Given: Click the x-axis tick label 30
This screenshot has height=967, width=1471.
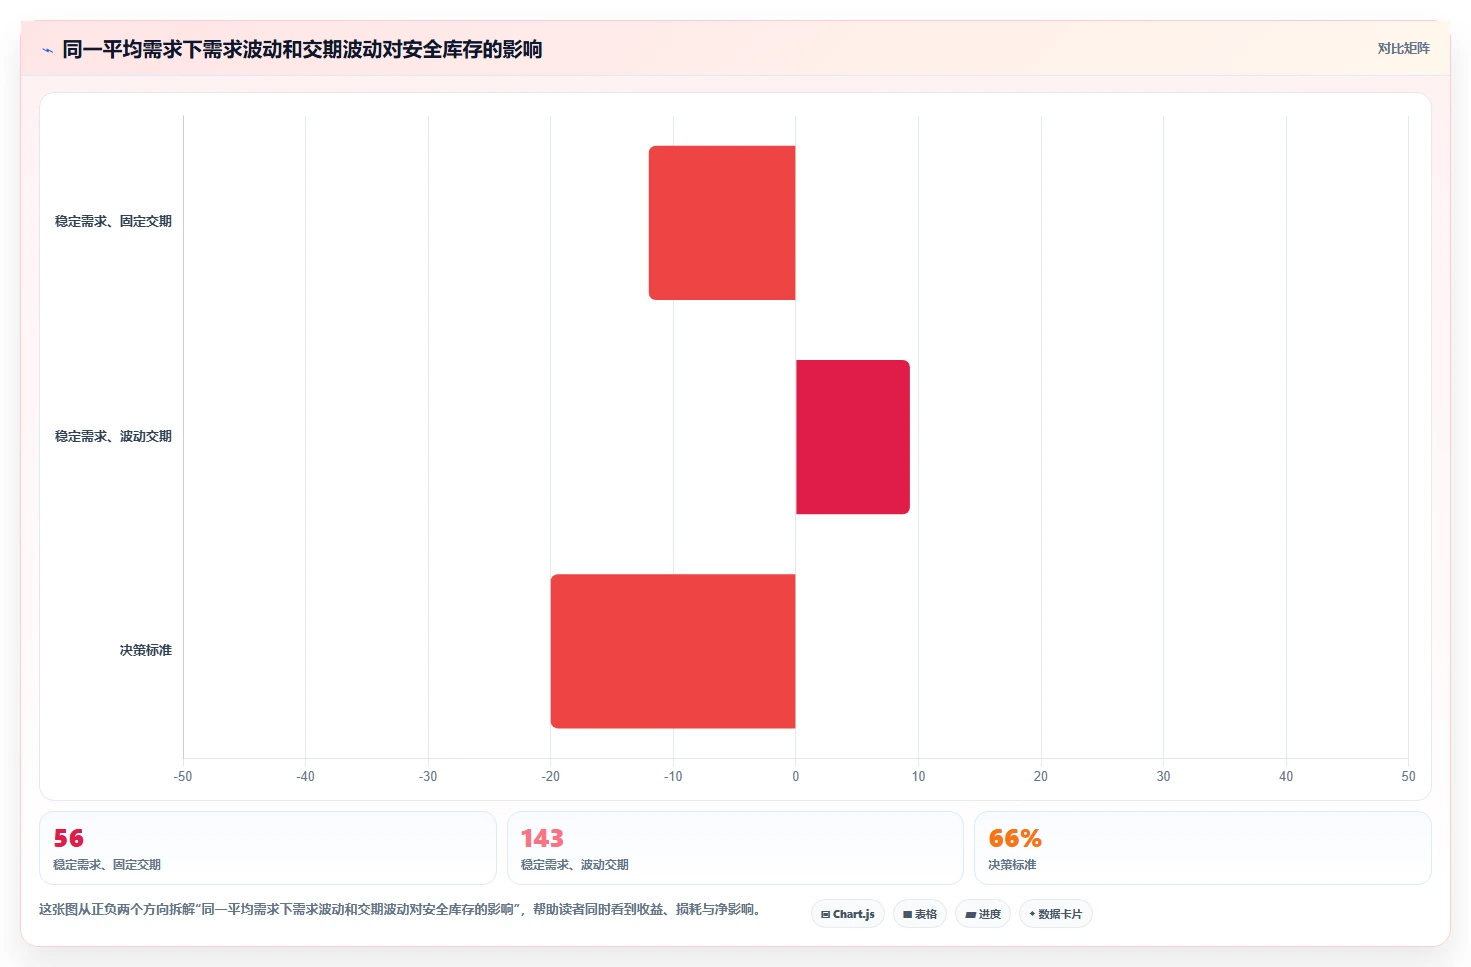Looking at the screenshot, I should (1163, 776).
